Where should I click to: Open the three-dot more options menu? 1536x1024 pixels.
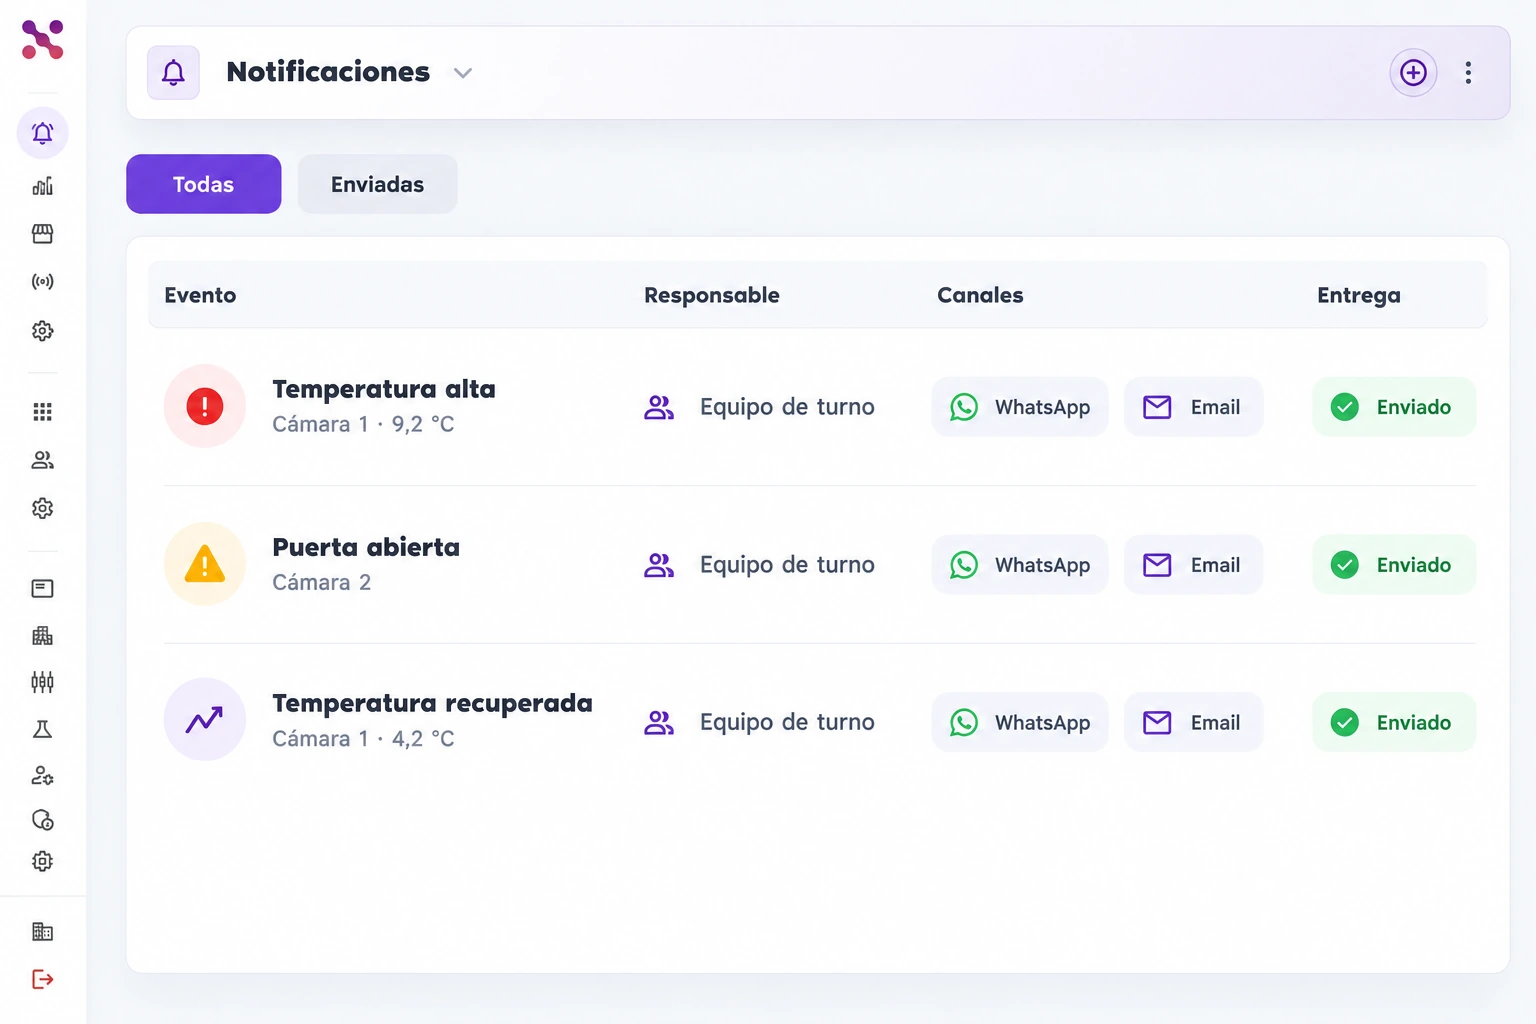(x=1468, y=72)
